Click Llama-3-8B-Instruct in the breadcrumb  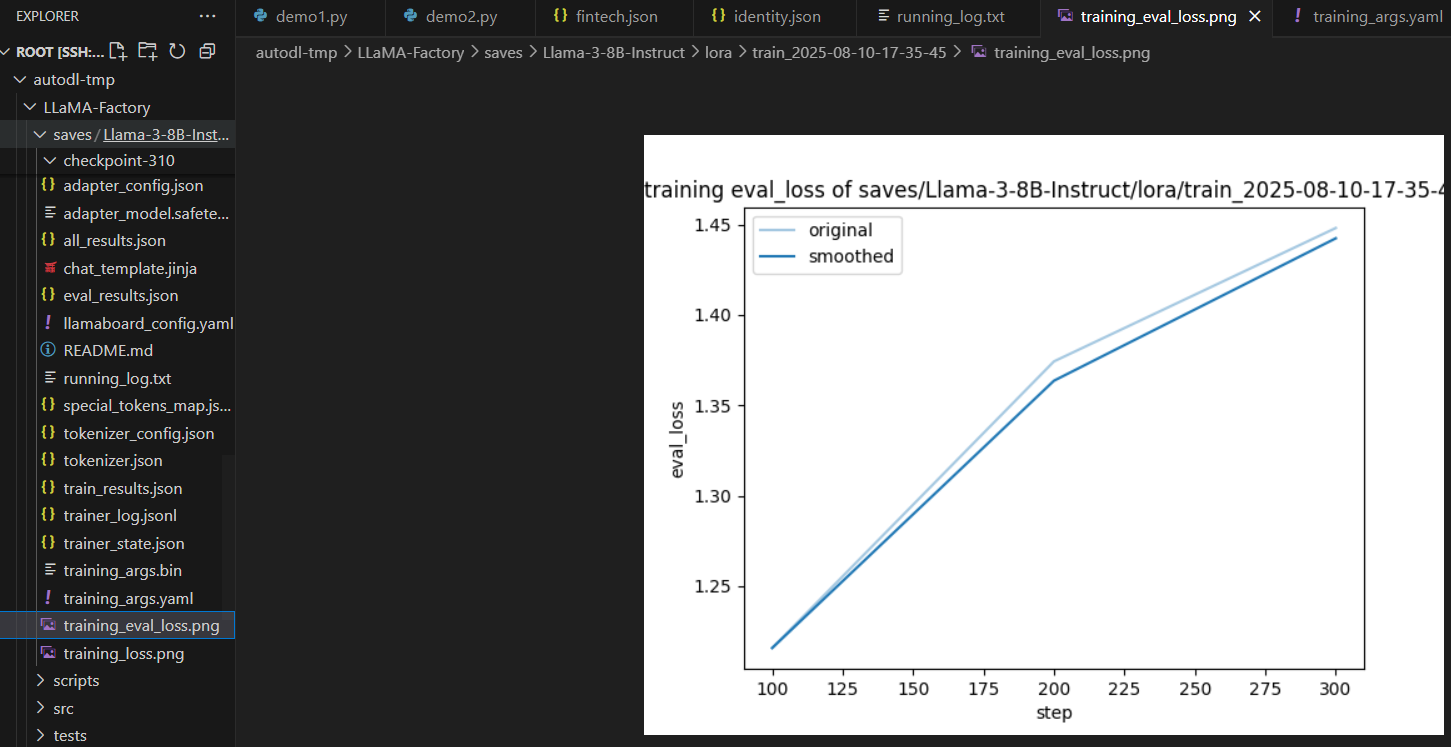(x=614, y=52)
